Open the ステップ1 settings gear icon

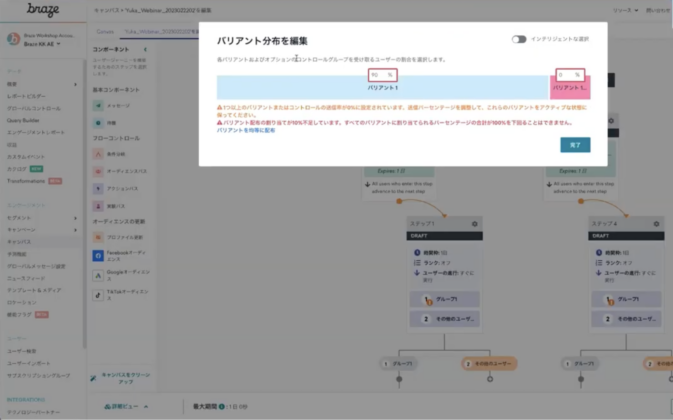[x=475, y=224]
